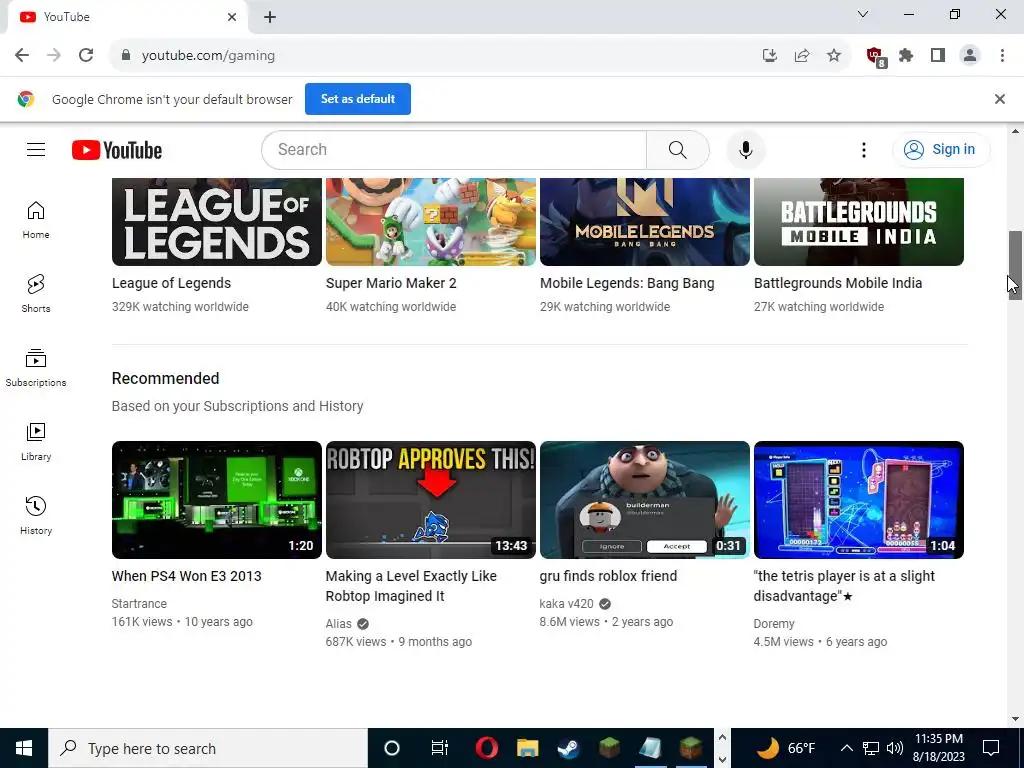Play gru finds roblox friend thumbnail

pyautogui.click(x=645, y=500)
